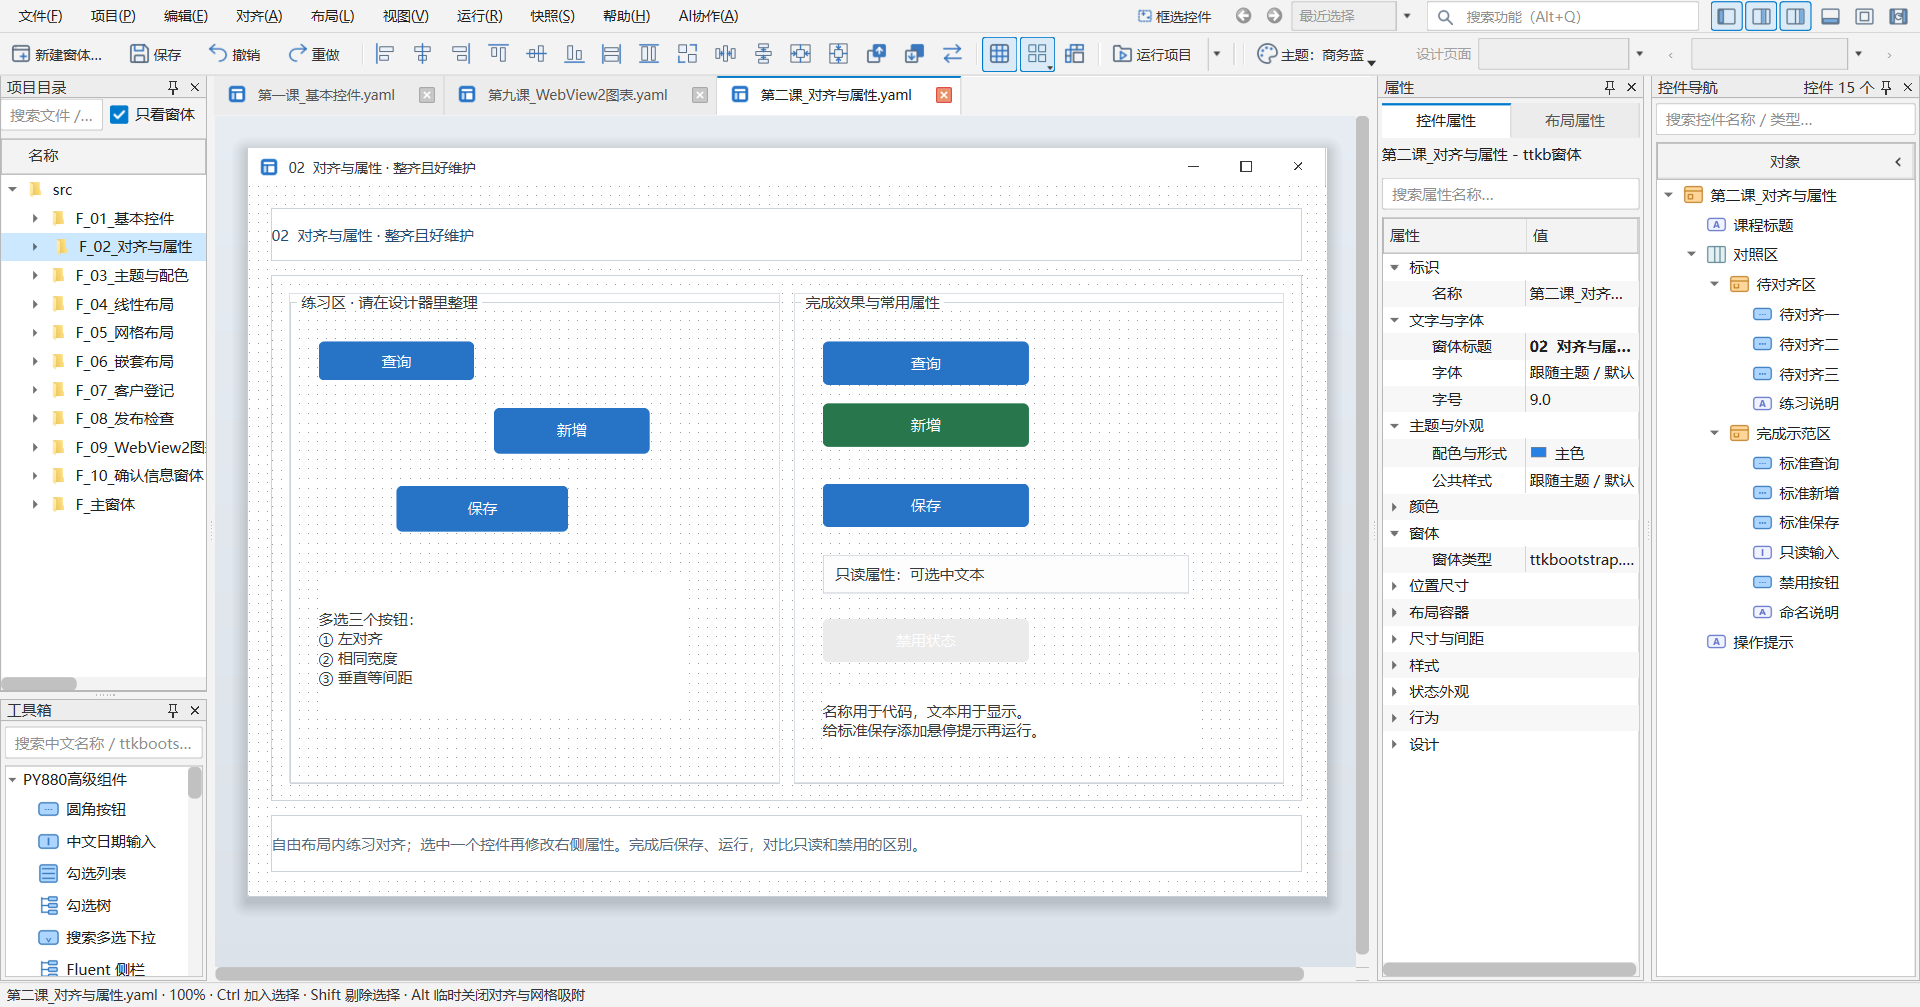Click the align right edges toolbar icon
The height and width of the screenshot is (1007, 1920).
(x=461, y=54)
